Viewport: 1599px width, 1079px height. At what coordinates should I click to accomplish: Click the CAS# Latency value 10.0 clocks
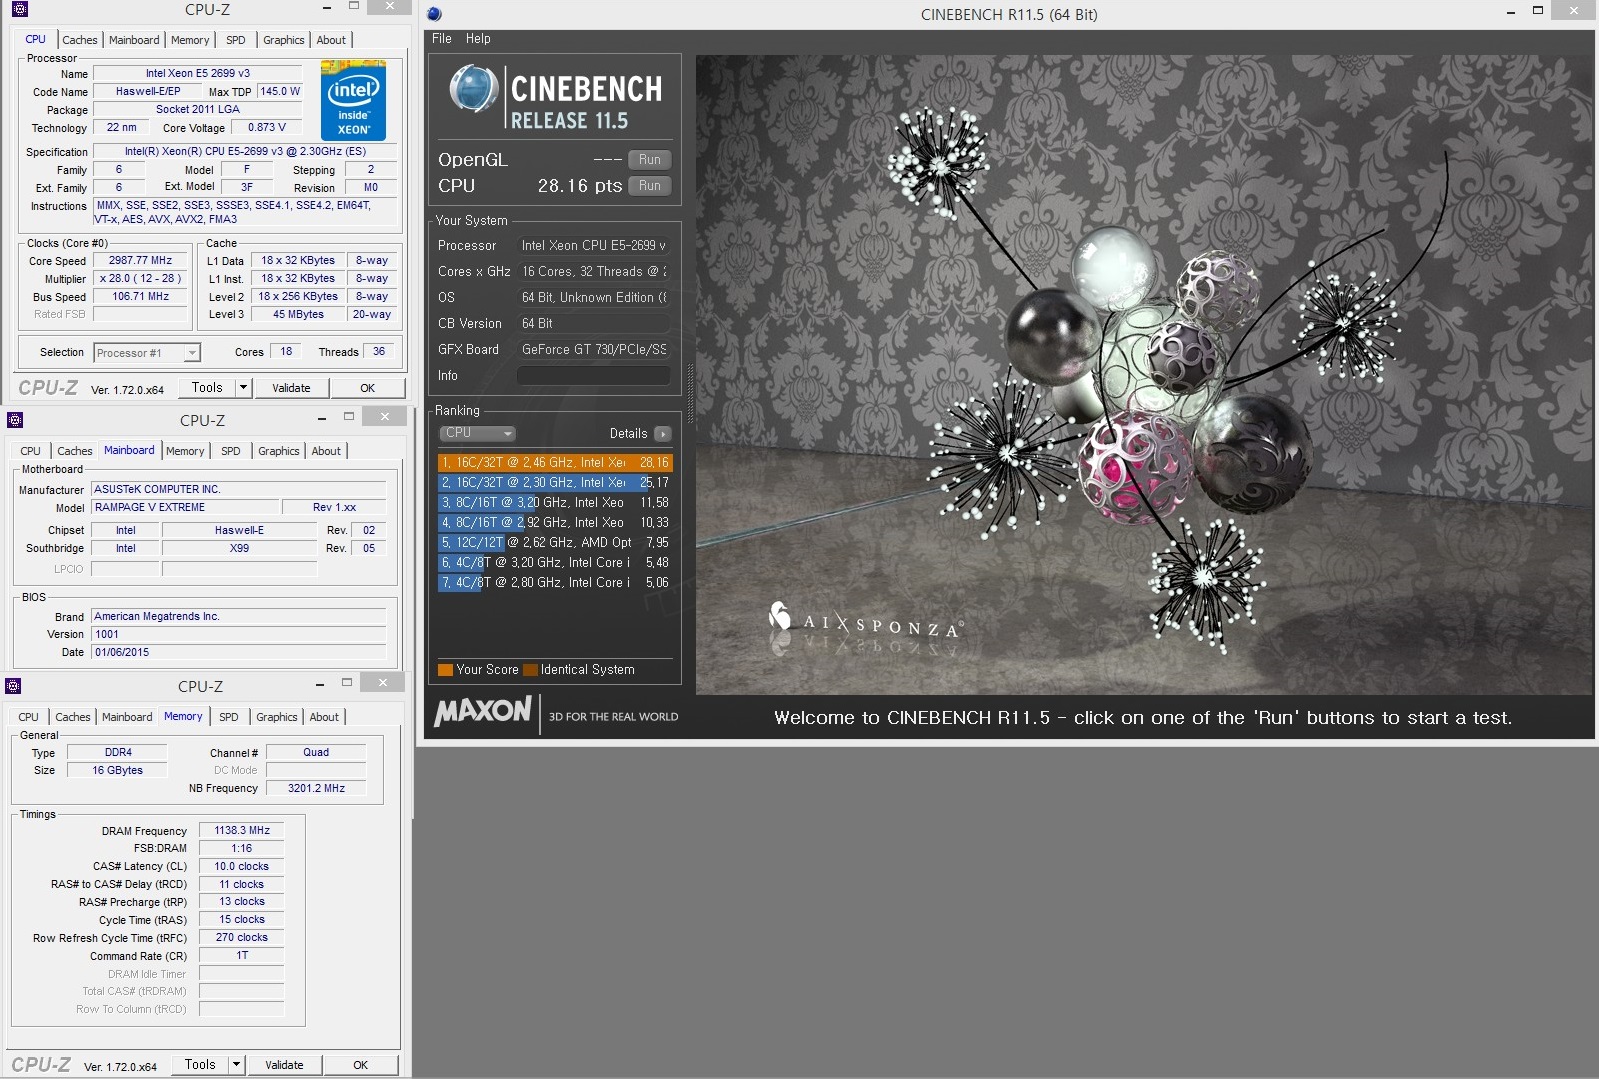[242, 867]
